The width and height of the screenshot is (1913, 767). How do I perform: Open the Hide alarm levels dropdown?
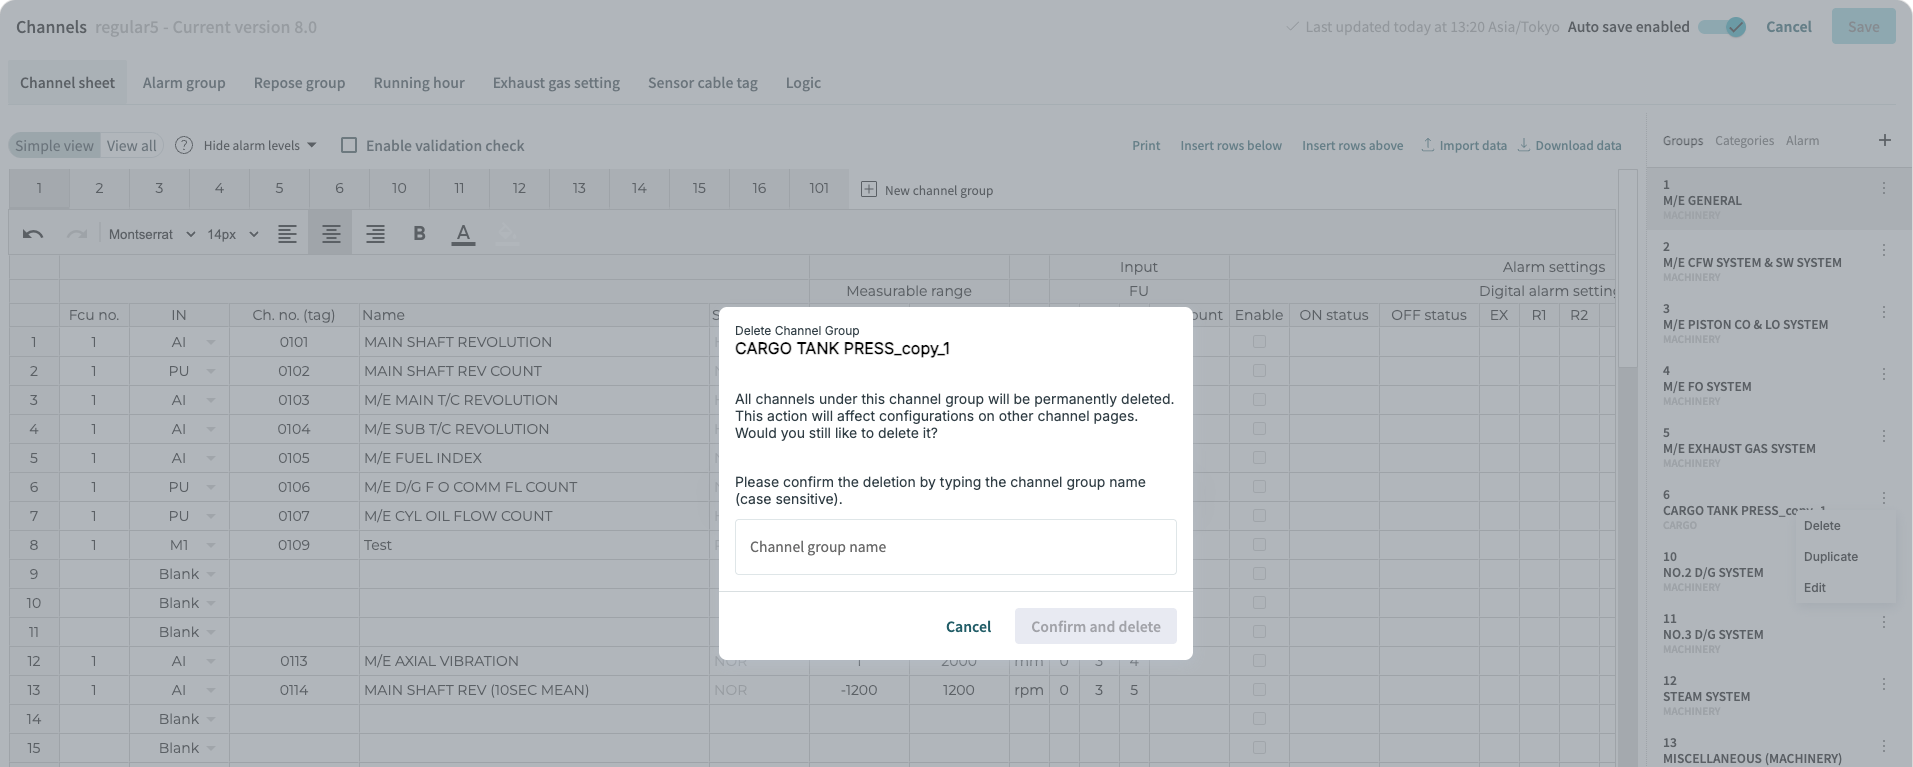click(x=260, y=146)
